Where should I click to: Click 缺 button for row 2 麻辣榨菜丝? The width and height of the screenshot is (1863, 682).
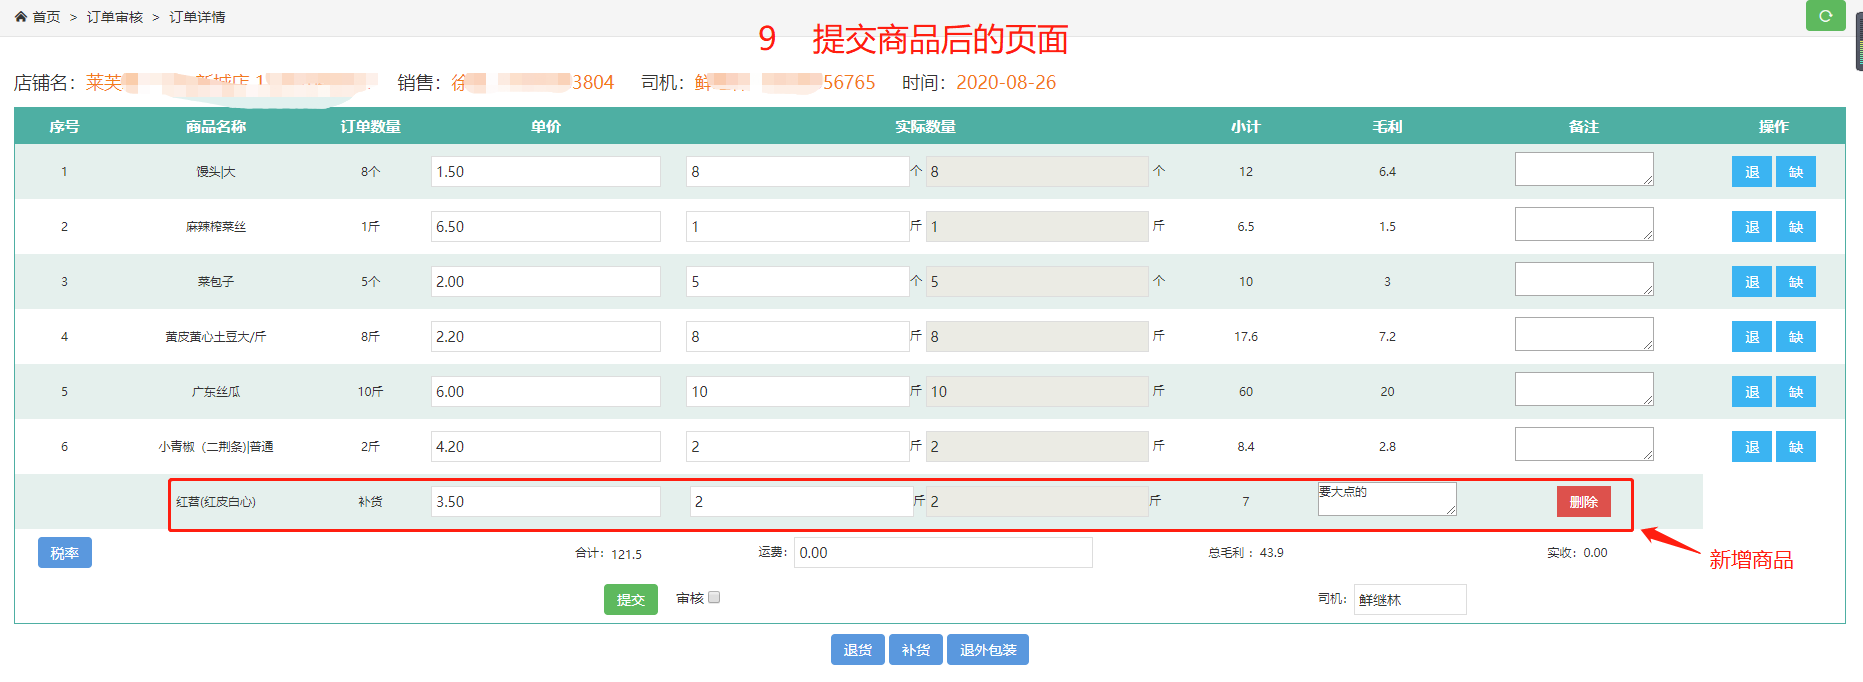pyautogui.click(x=1795, y=227)
